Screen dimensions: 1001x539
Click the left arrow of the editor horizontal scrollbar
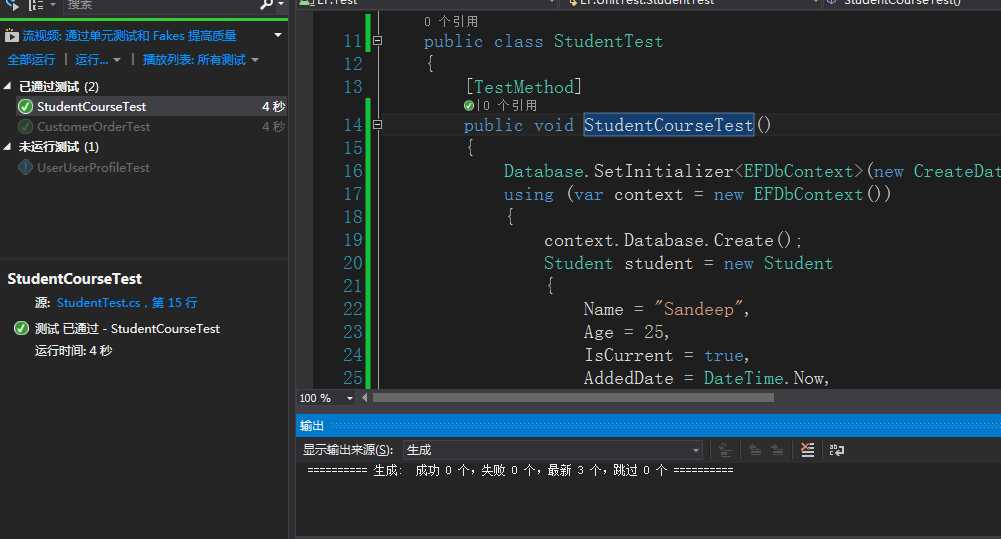click(365, 398)
